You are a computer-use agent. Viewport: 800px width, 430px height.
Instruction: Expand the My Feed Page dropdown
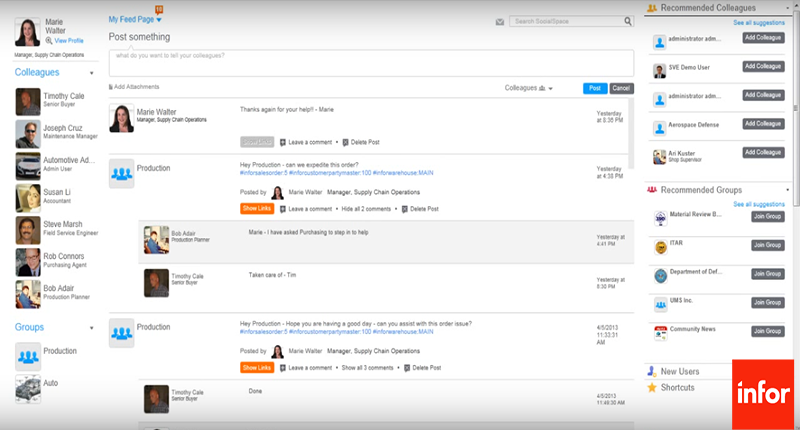(x=158, y=20)
